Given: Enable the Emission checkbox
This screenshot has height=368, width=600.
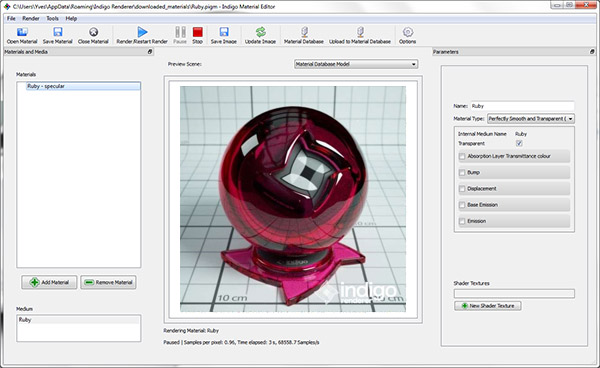Looking at the screenshot, I should click(462, 221).
